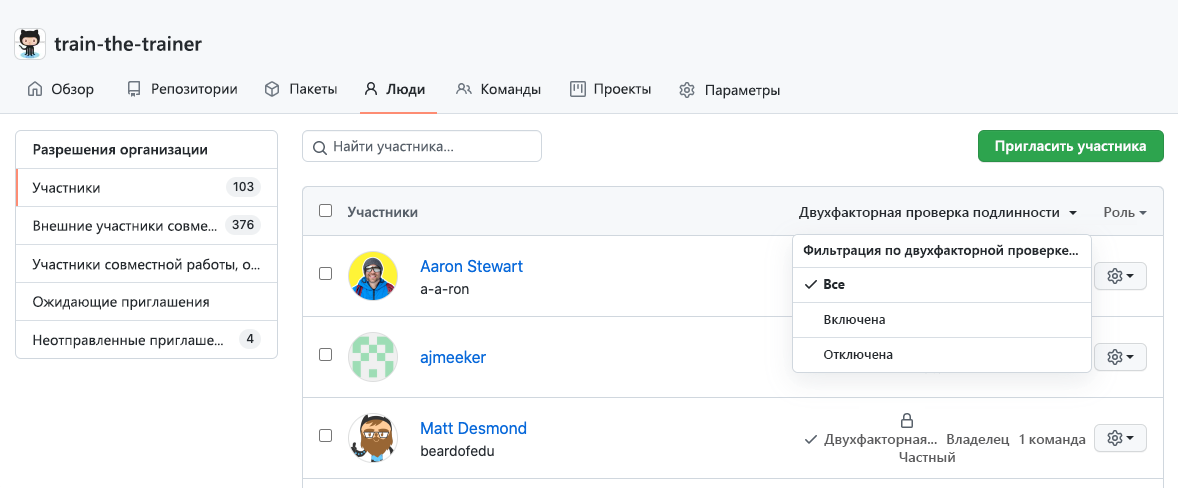Click the 1 команда link
This screenshot has width=1178, height=488.
click(x=1052, y=439)
